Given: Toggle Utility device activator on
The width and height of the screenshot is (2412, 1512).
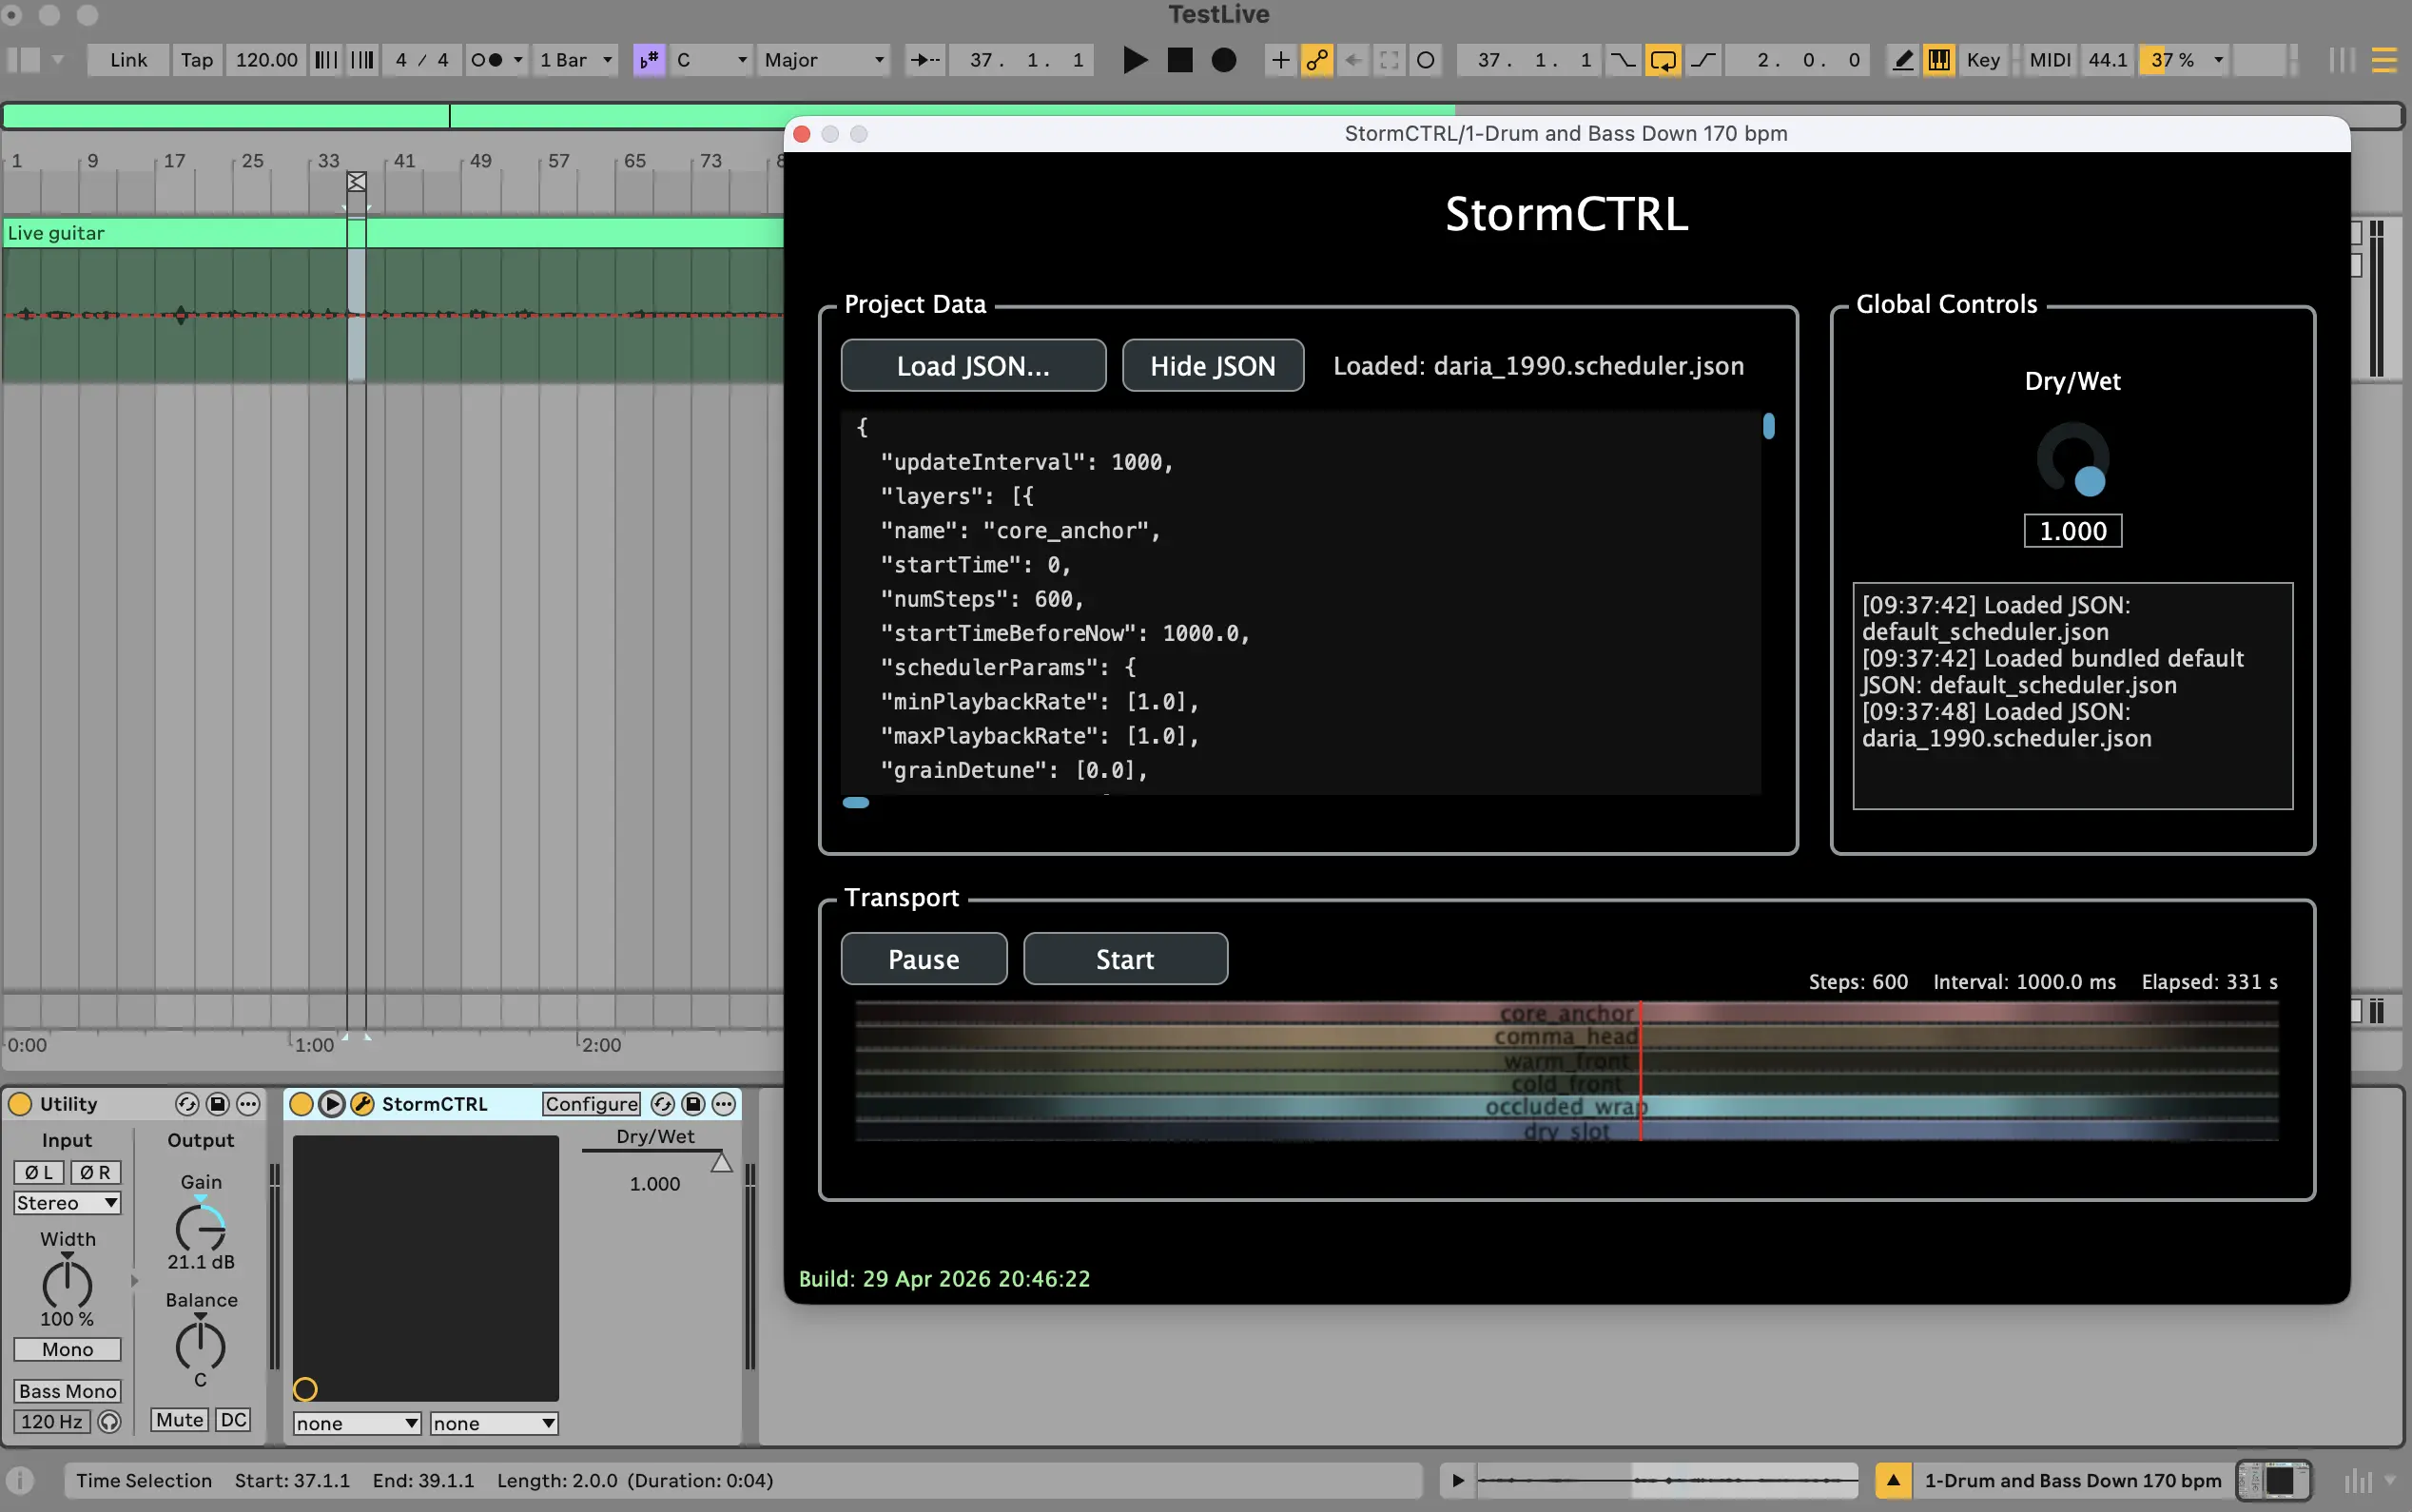Looking at the screenshot, I should 20,1104.
